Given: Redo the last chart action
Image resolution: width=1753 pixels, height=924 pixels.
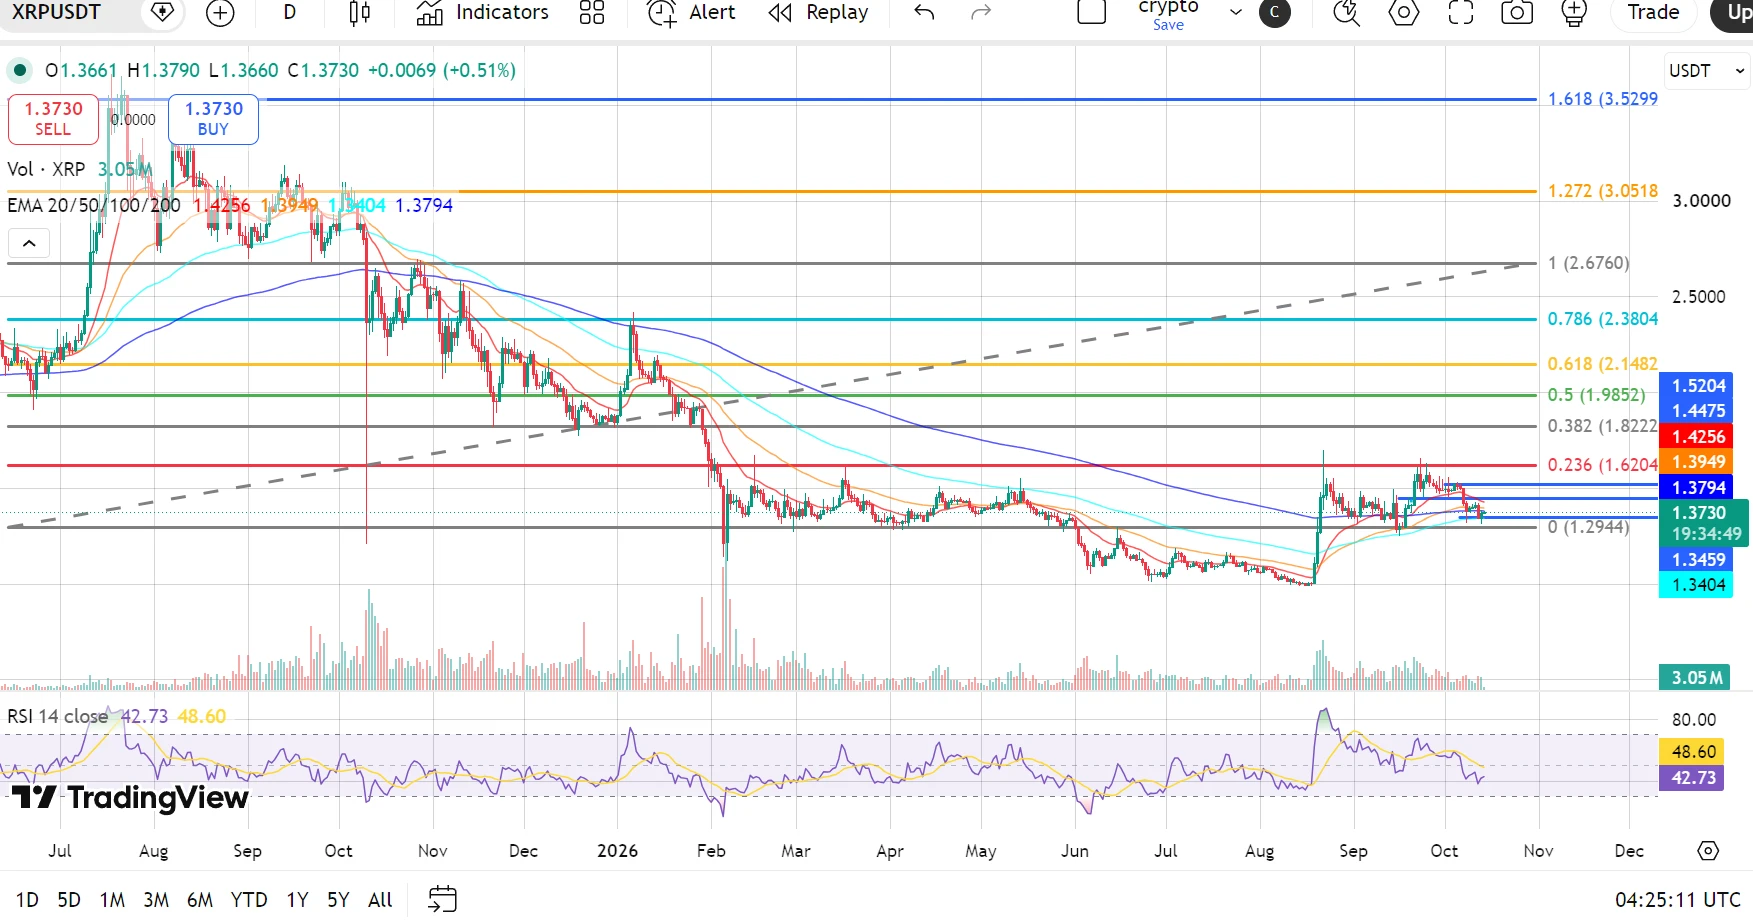Looking at the screenshot, I should [x=981, y=13].
